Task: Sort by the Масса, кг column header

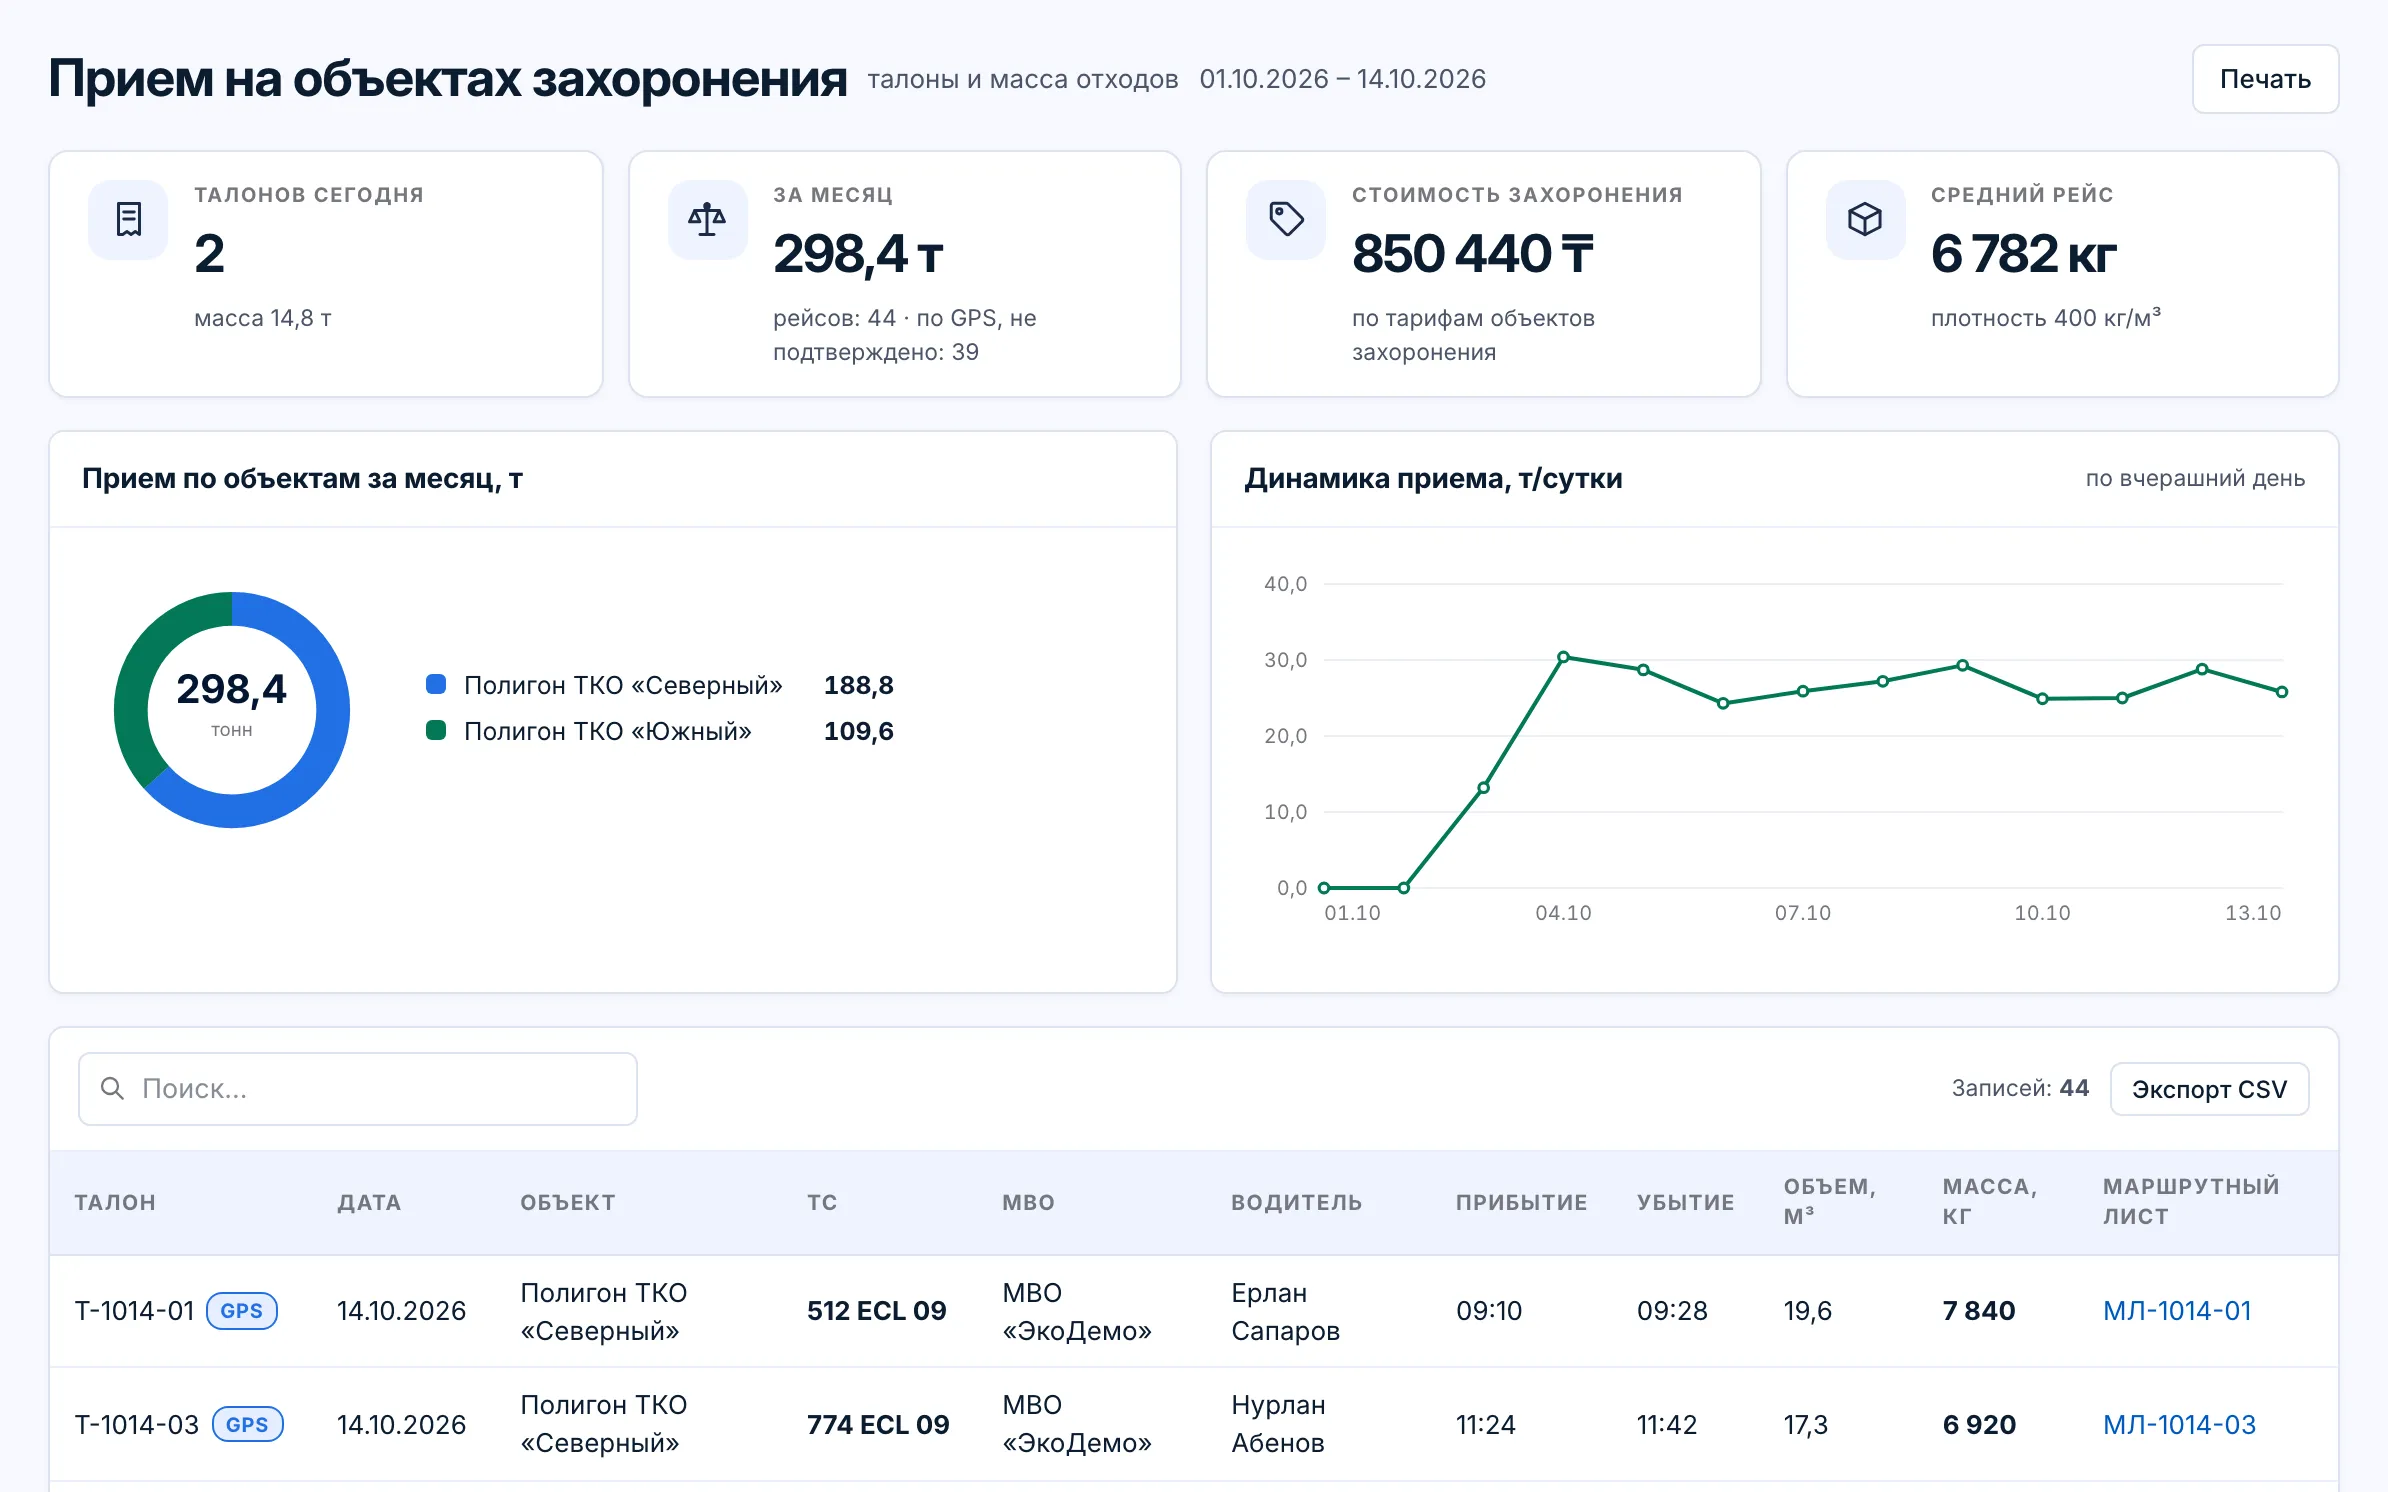Action: 1989,1201
